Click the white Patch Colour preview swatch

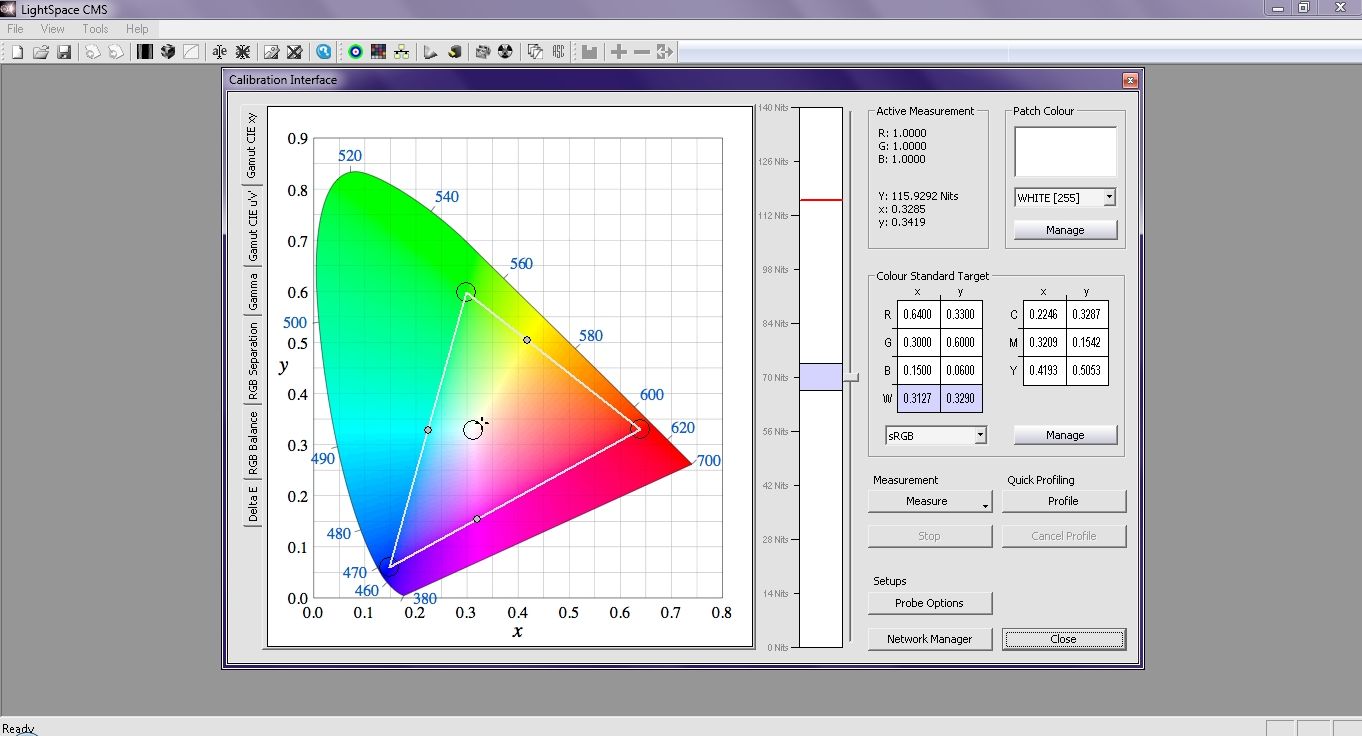coord(1065,152)
